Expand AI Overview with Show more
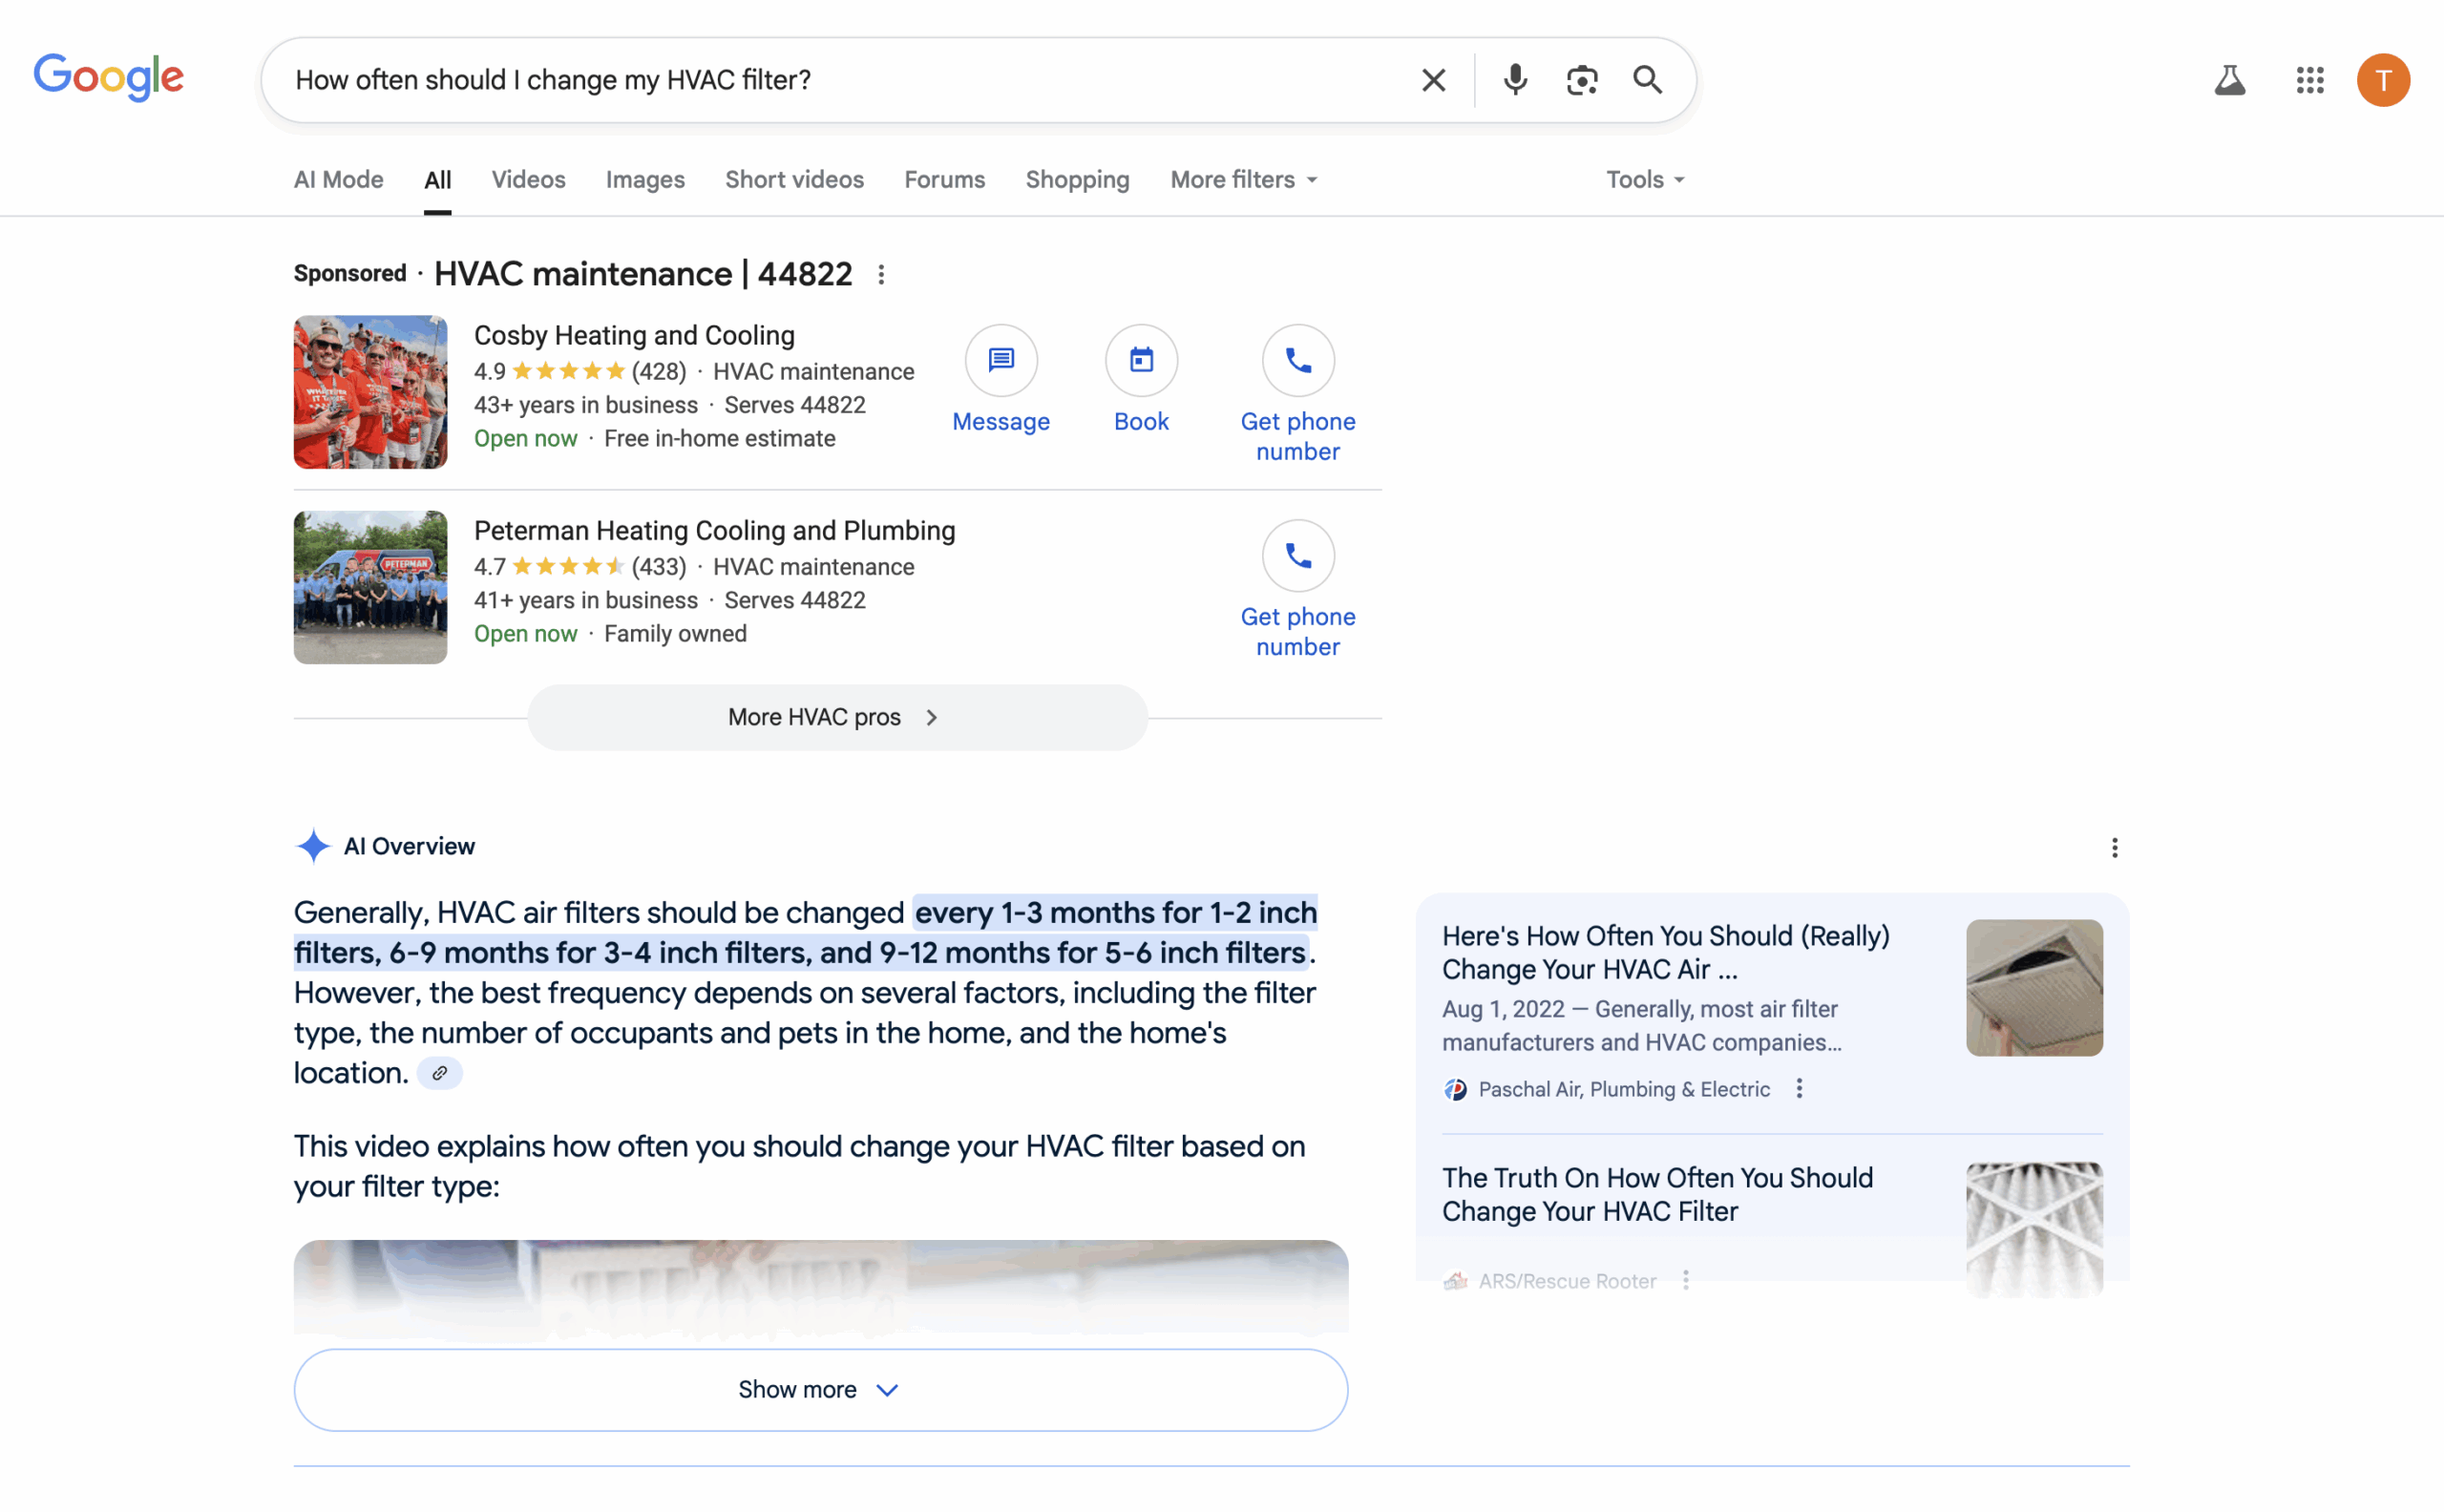The height and width of the screenshot is (1512, 2444). click(820, 1390)
